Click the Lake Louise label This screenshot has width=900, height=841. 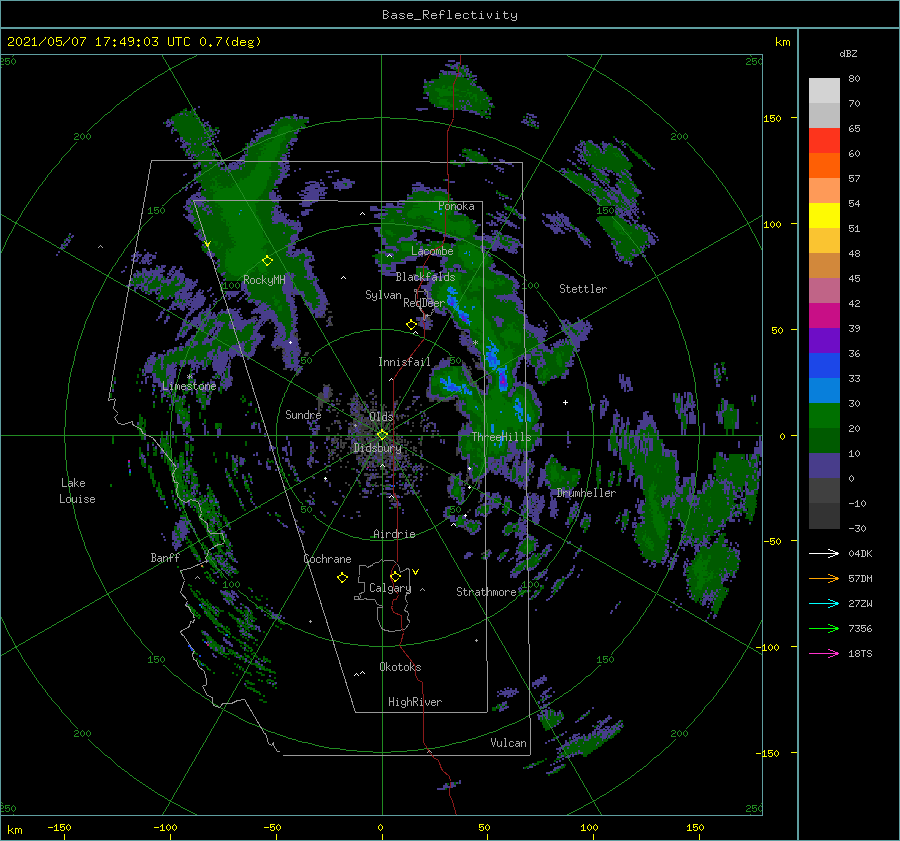click(x=77, y=491)
